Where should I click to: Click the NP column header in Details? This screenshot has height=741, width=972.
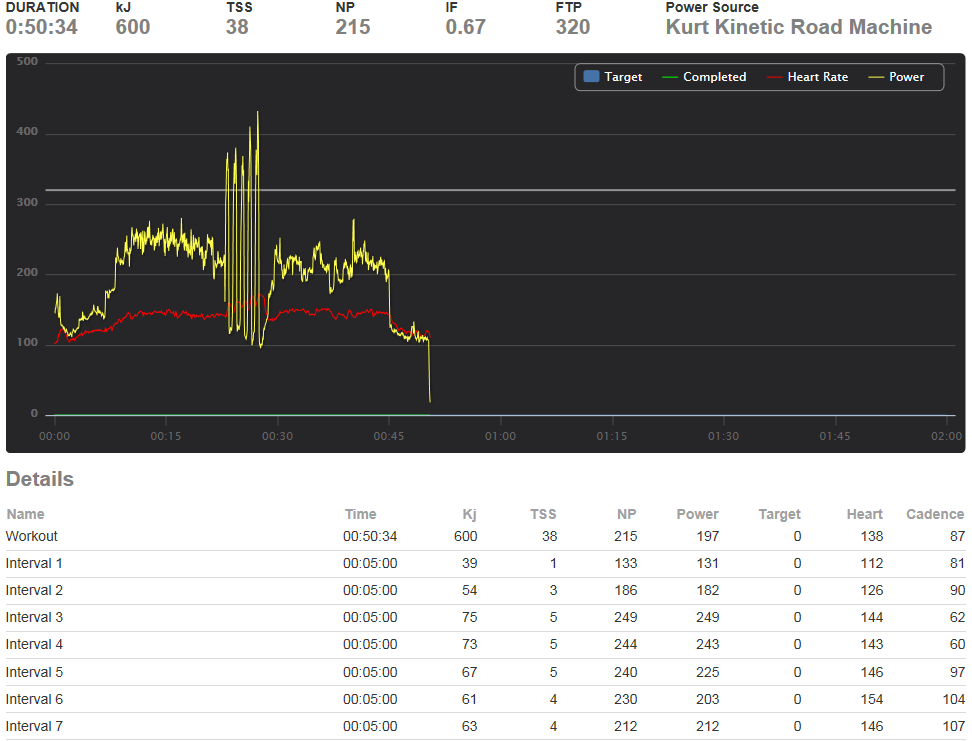[626, 514]
